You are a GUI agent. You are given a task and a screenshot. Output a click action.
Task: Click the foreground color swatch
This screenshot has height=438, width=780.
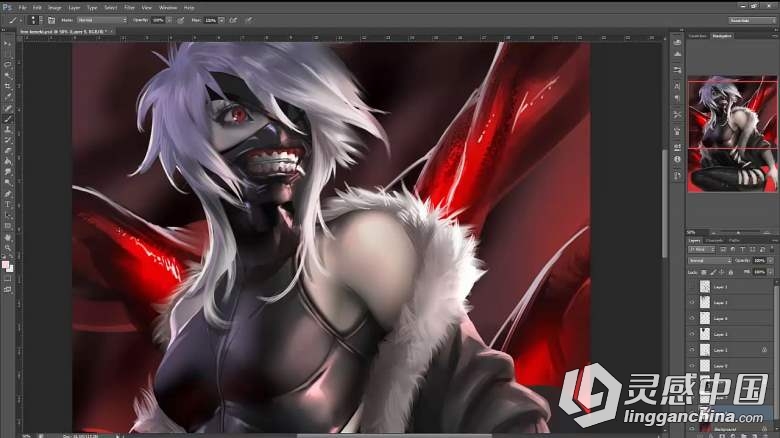(5, 265)
